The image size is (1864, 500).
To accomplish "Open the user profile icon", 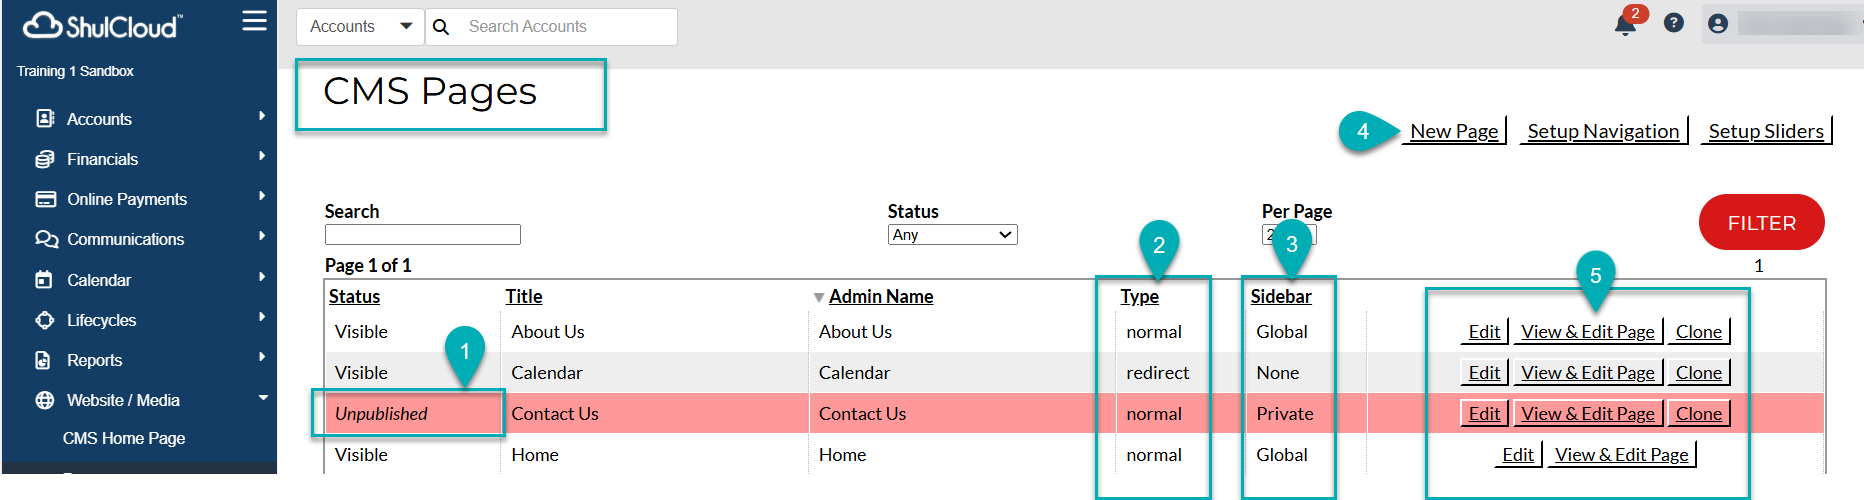I will 1718,24.
